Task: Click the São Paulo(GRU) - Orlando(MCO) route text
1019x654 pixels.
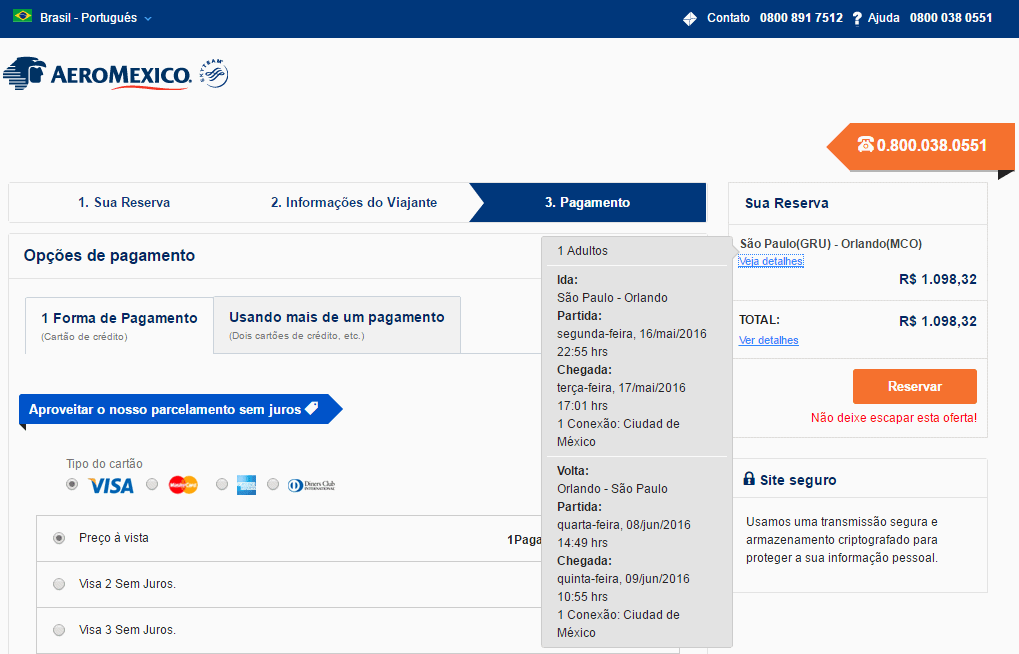Action: 831,244
